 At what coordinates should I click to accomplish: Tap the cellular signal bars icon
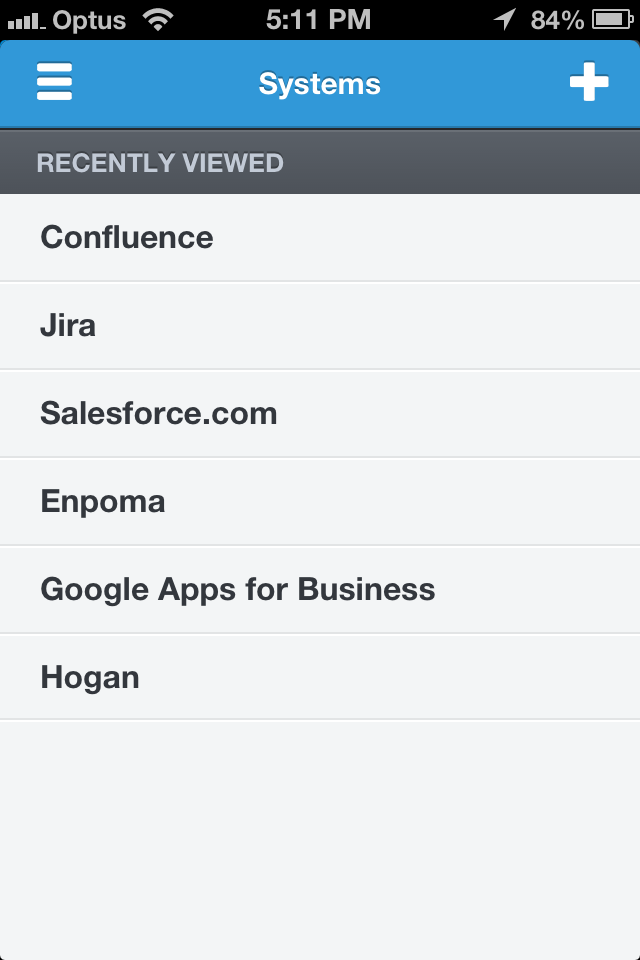pos(26,20)
